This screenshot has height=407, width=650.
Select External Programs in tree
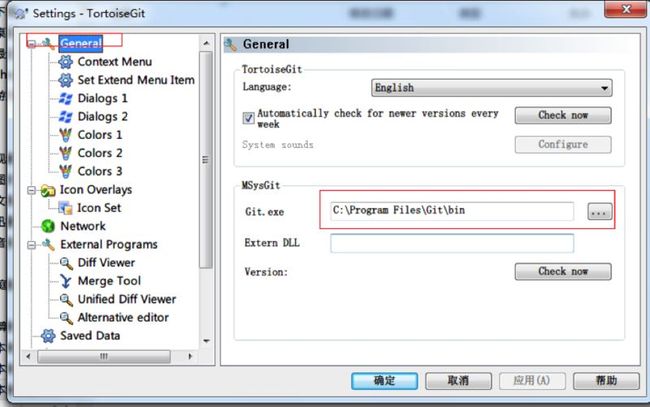(109, 245)
